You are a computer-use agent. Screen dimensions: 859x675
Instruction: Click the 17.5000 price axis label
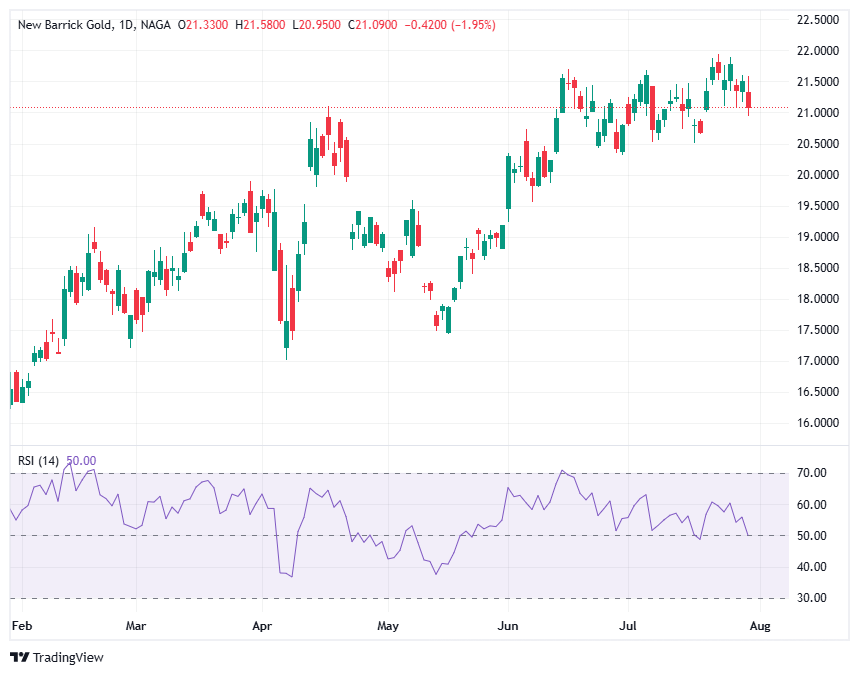(x=817, y=330)
